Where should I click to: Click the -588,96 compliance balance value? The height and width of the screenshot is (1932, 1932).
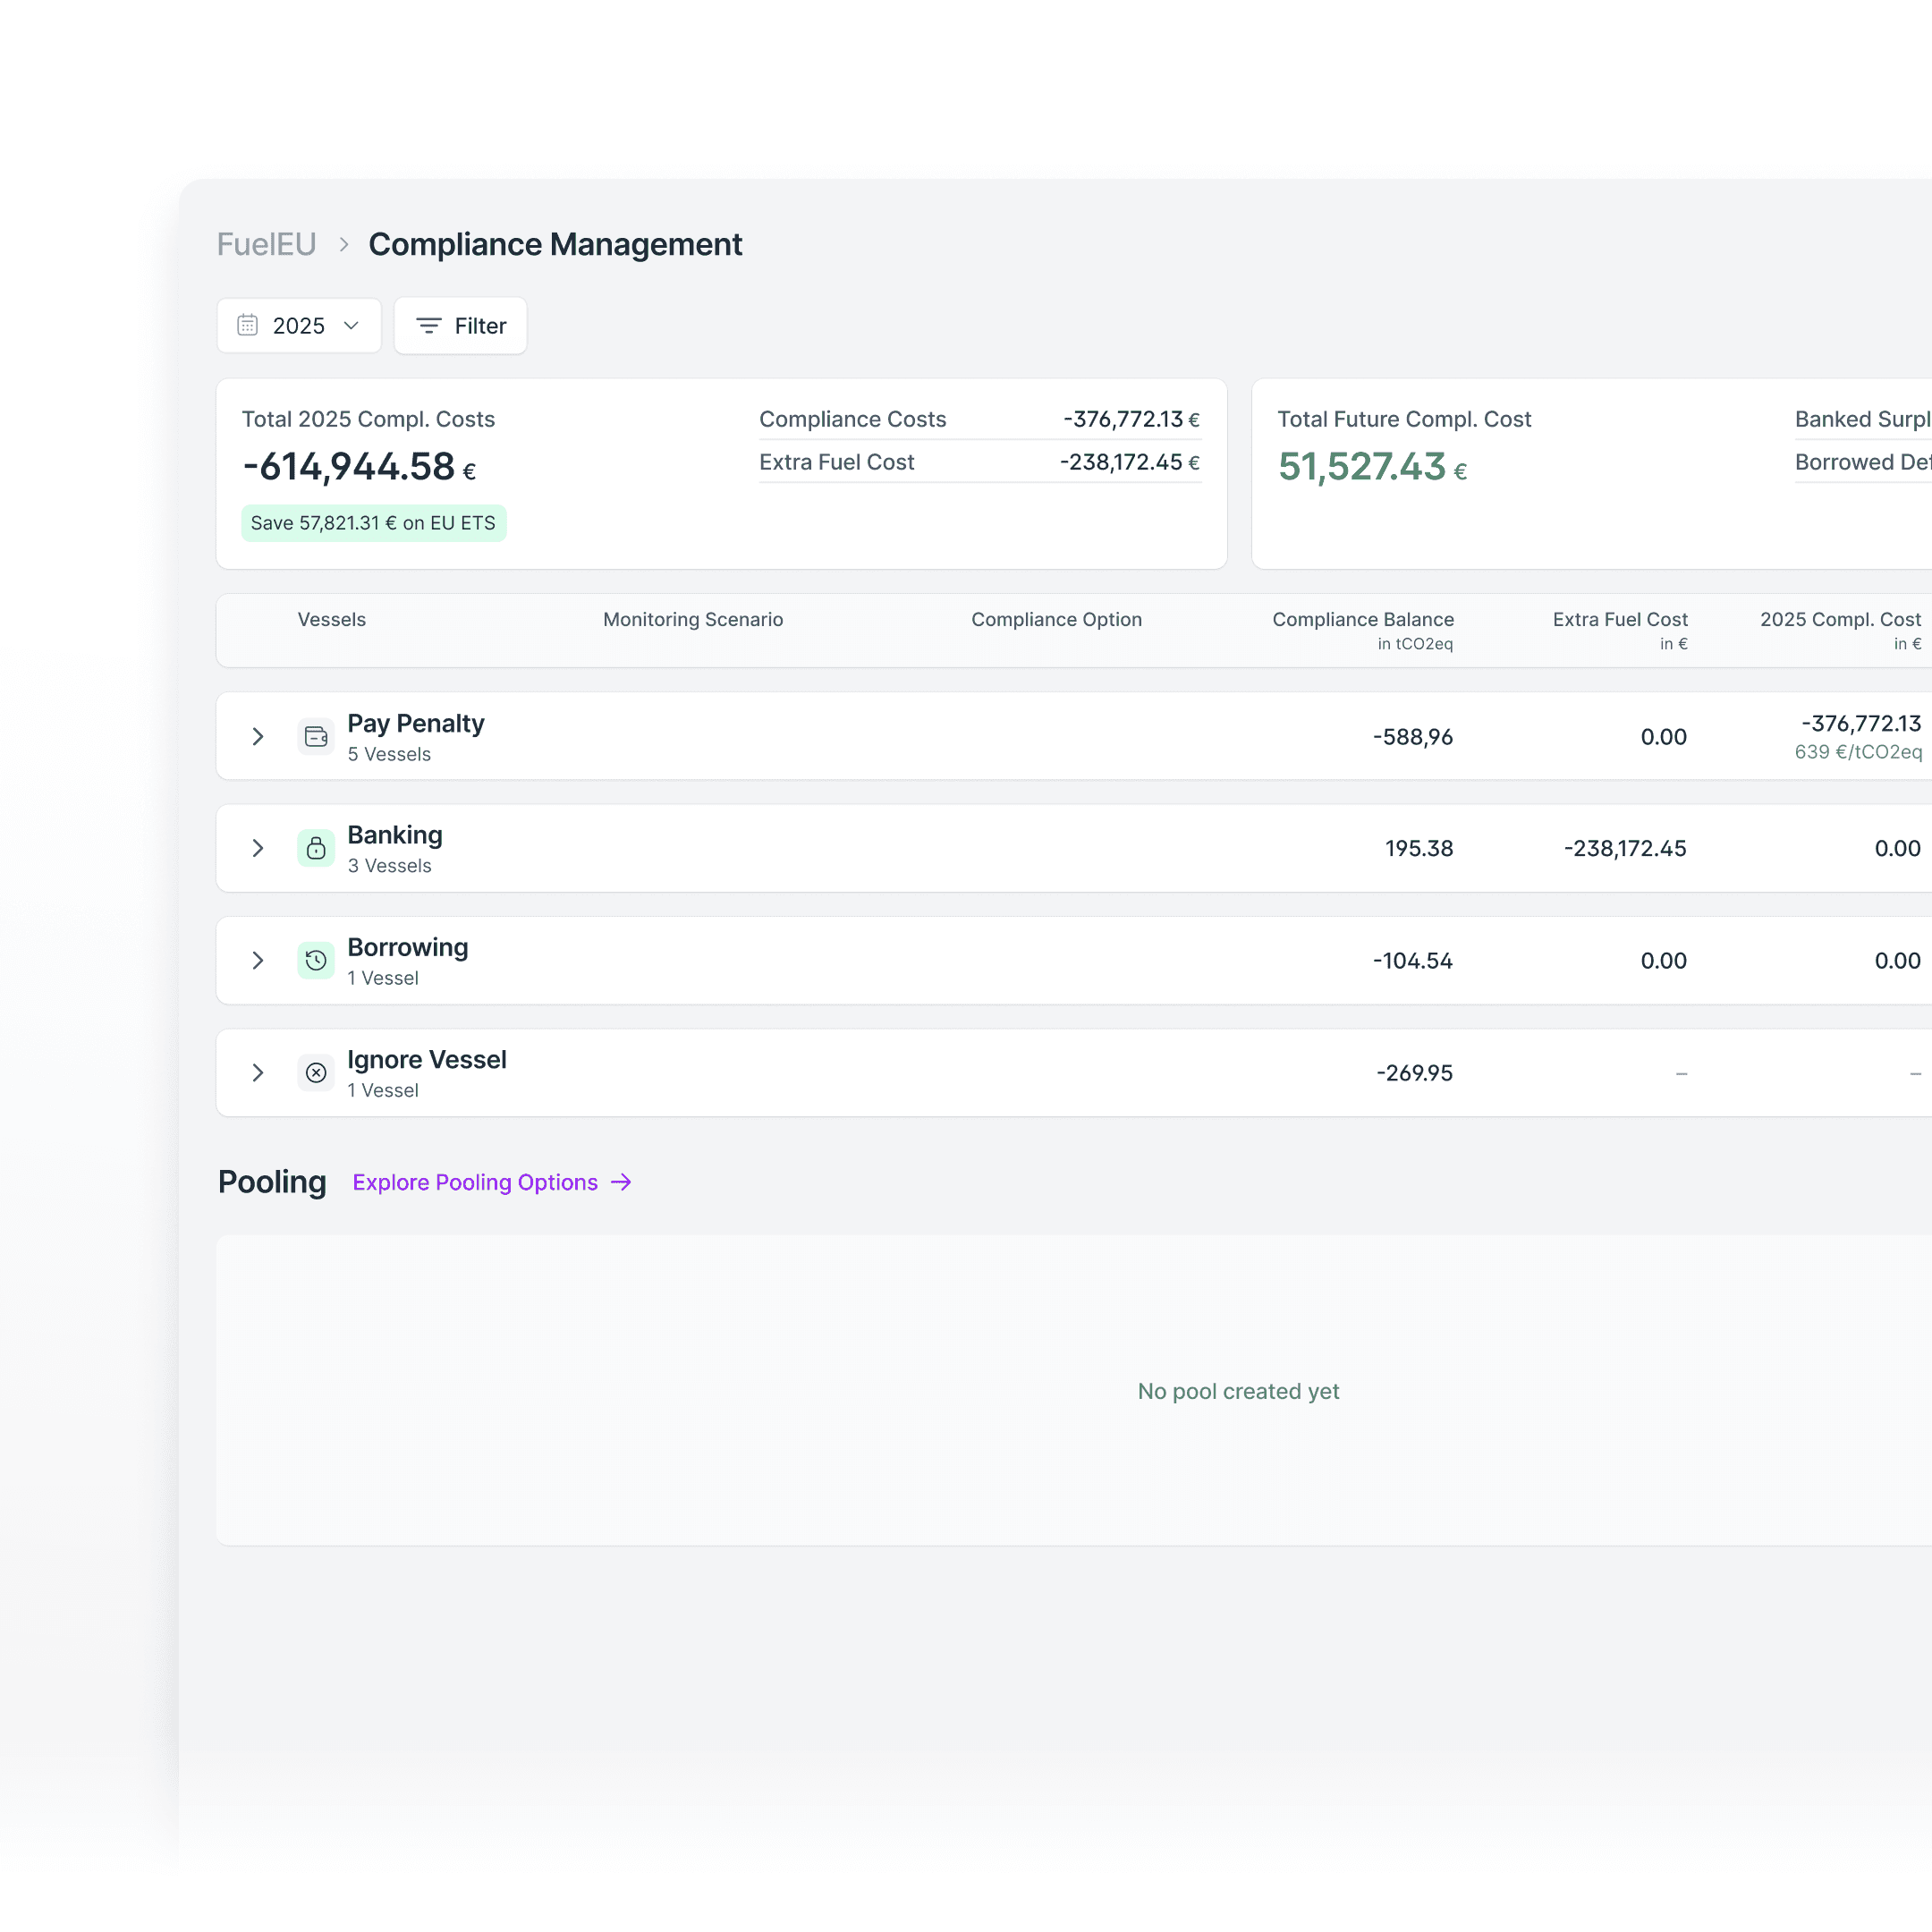(1412, 737)
